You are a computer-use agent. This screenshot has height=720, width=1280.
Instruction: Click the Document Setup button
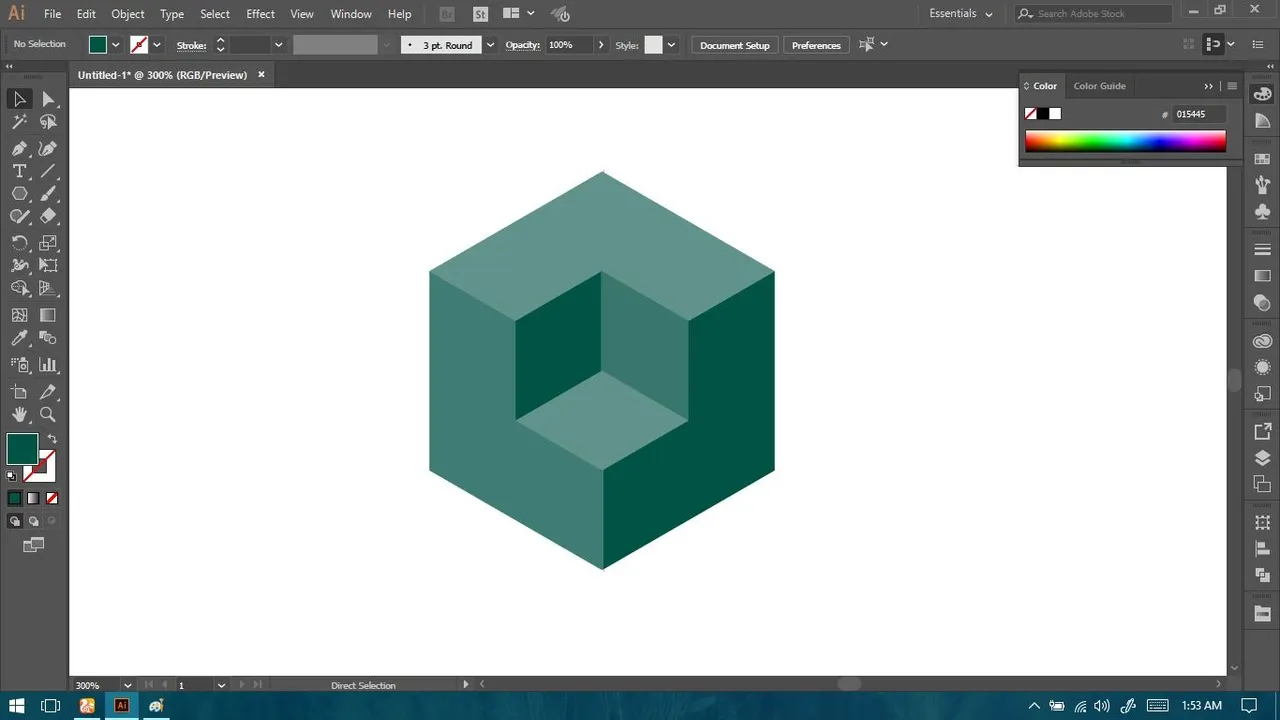[x=735, y=45]
